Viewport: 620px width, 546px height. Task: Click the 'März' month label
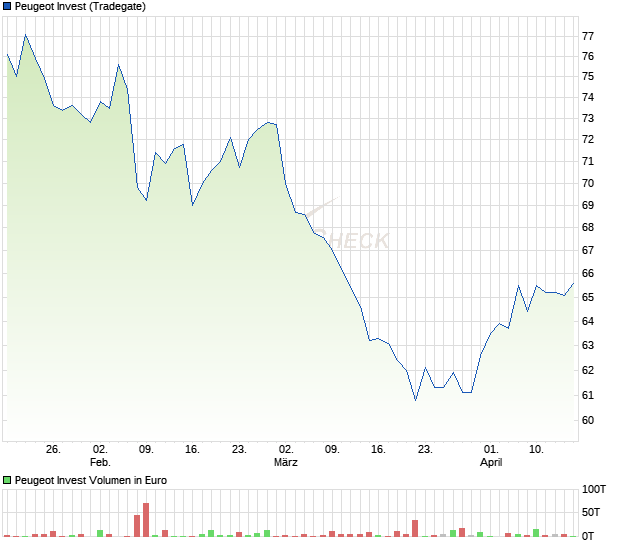pos(286,462)
